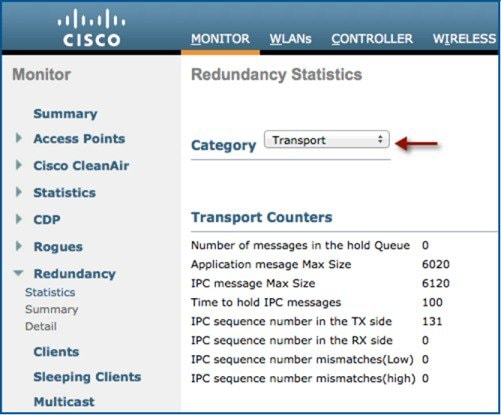The width and height of the screenshot is (501, 415).
Task: Expand the Cisco CleanAir arrow
Action: point(19,165)
